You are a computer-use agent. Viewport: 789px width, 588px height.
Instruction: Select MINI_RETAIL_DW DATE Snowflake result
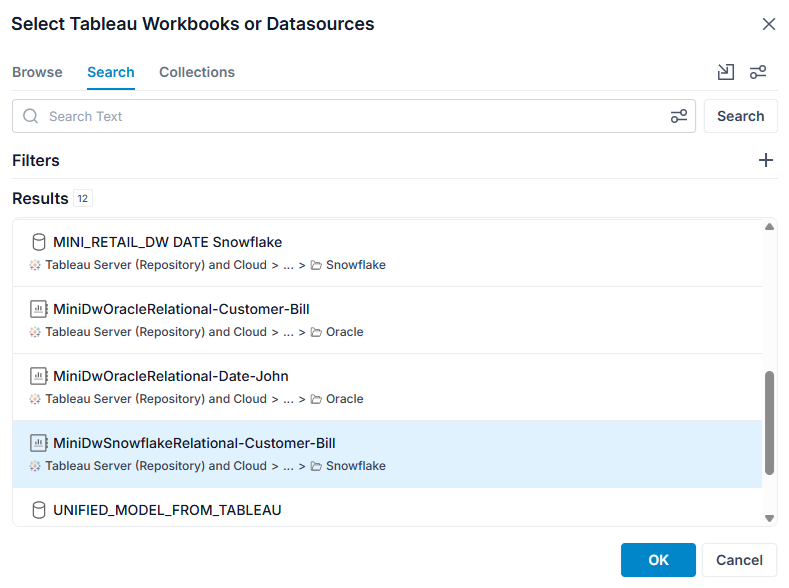[x=387, y=253]
